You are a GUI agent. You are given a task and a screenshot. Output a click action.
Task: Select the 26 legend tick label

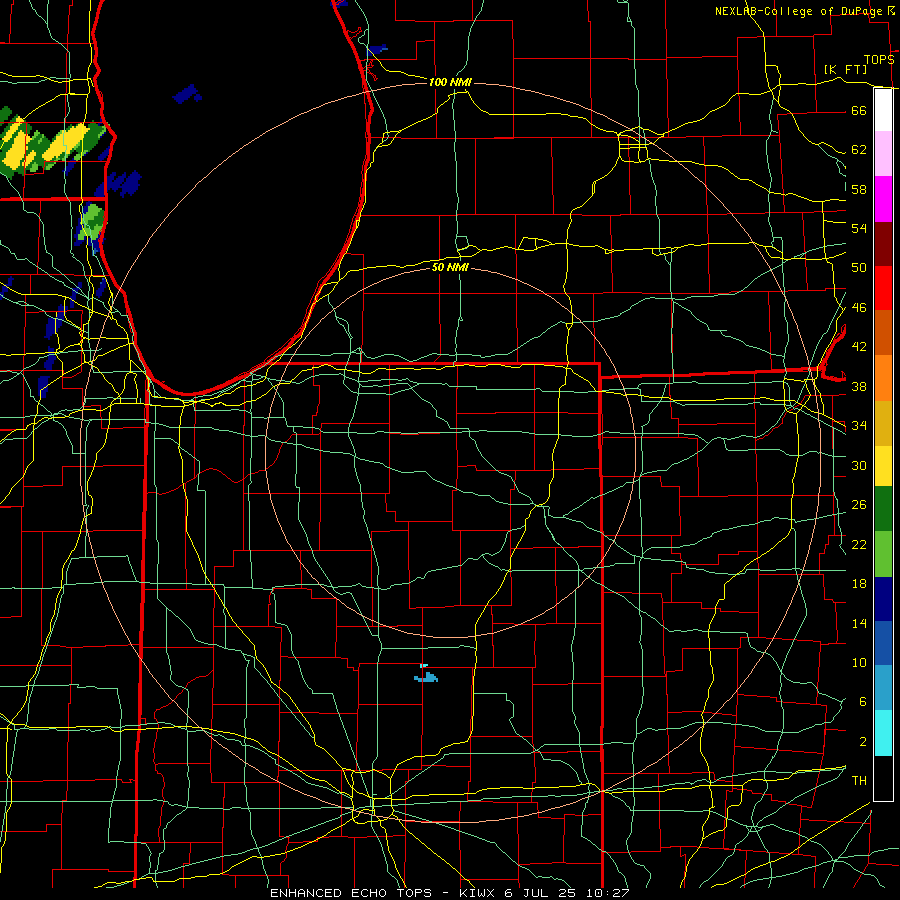(x=859, y=505)
